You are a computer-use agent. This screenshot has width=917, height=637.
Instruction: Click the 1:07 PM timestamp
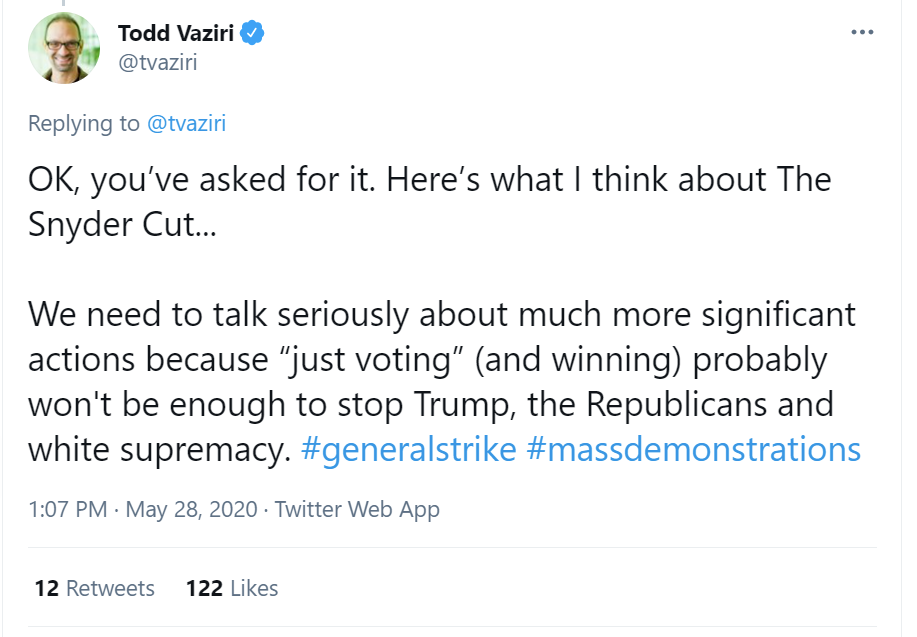pyautogui.click(x=66, y=509)
